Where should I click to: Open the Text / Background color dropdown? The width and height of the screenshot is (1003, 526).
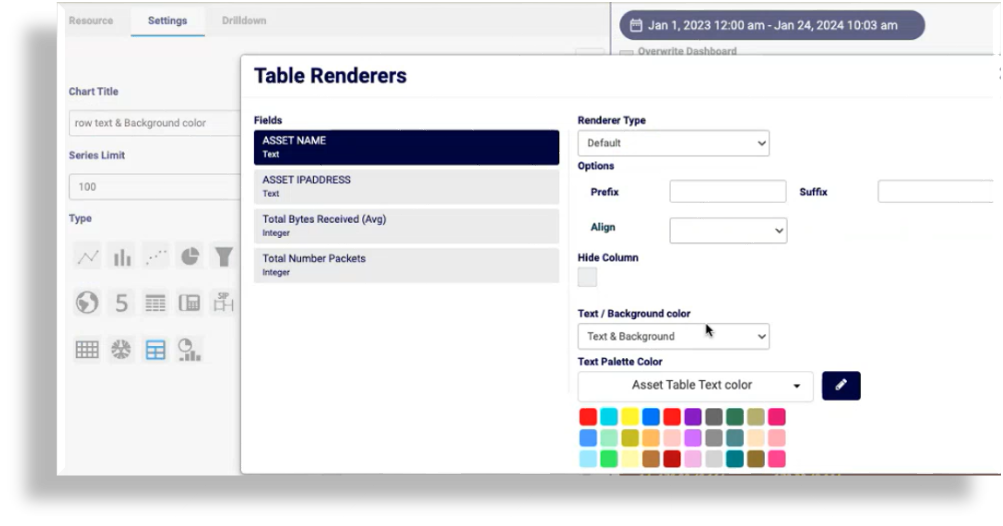[x=674, y=337]
